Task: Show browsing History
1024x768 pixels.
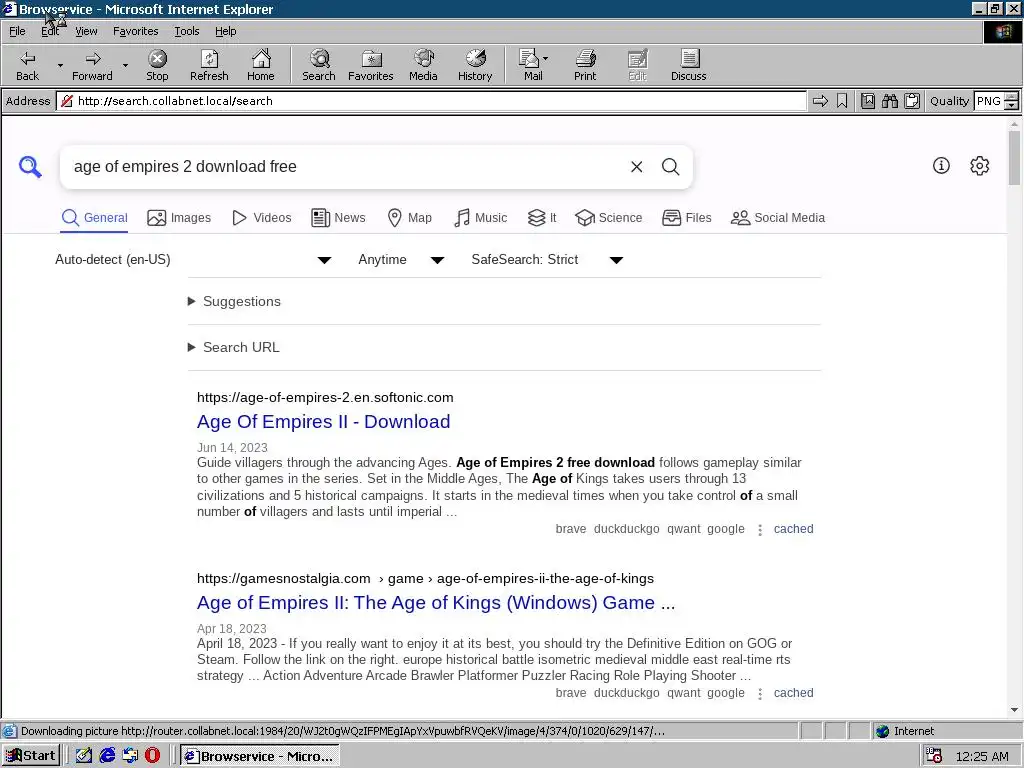Action: point(475,65)
